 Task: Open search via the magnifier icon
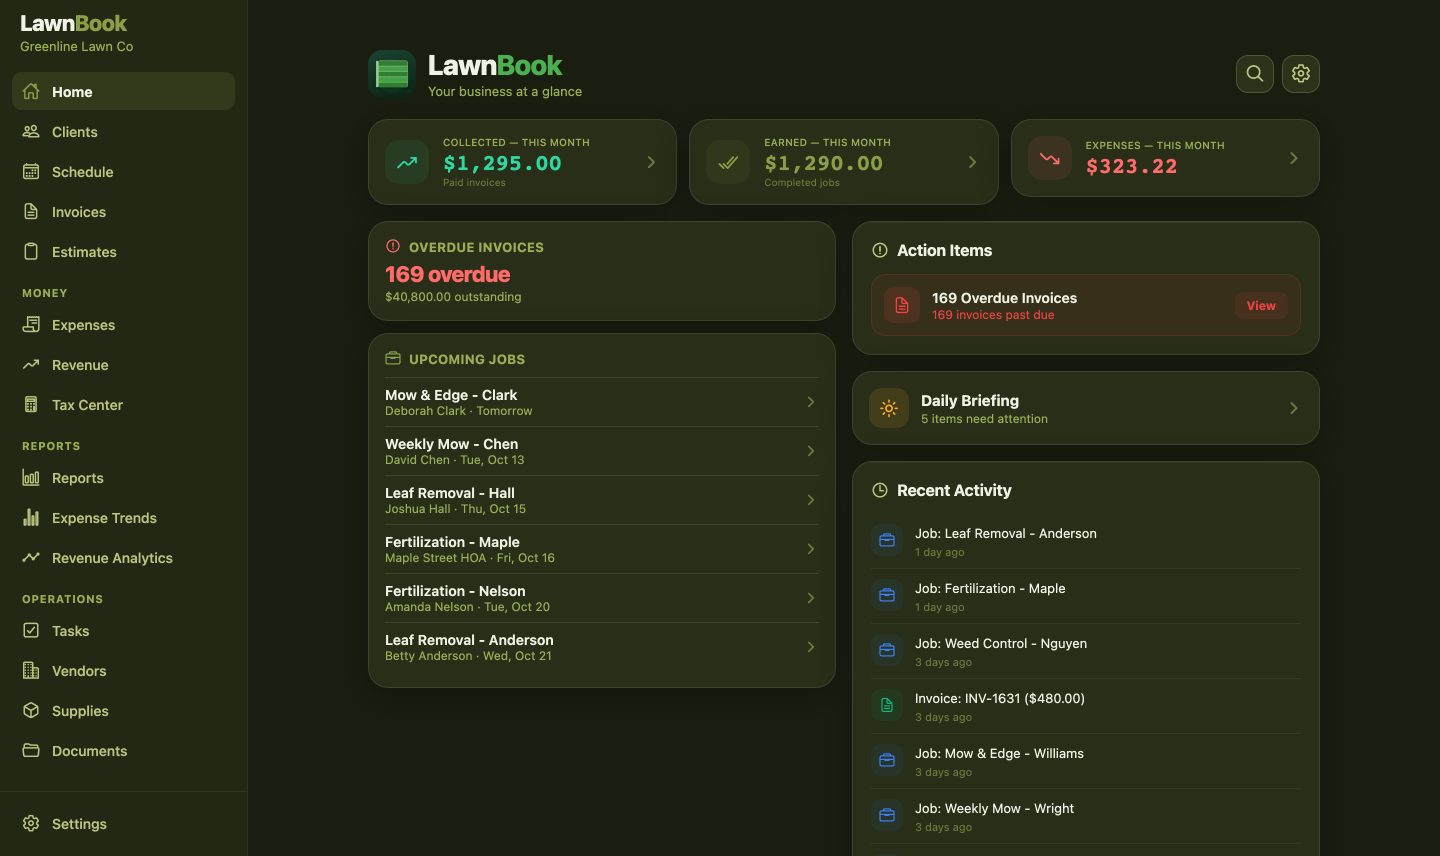pos(1254,74)
